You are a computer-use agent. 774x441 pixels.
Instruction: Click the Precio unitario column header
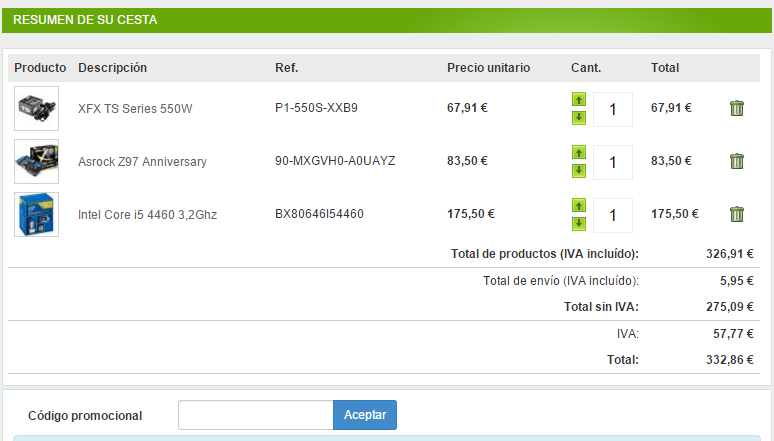(x=488, y=68)
